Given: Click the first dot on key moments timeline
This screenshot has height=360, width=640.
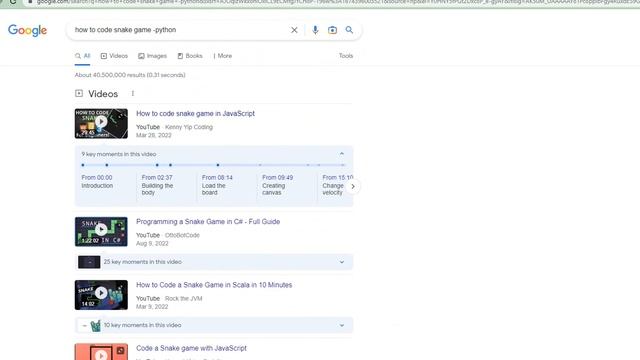Looking at the screenshot, I should tap(83, 165).
